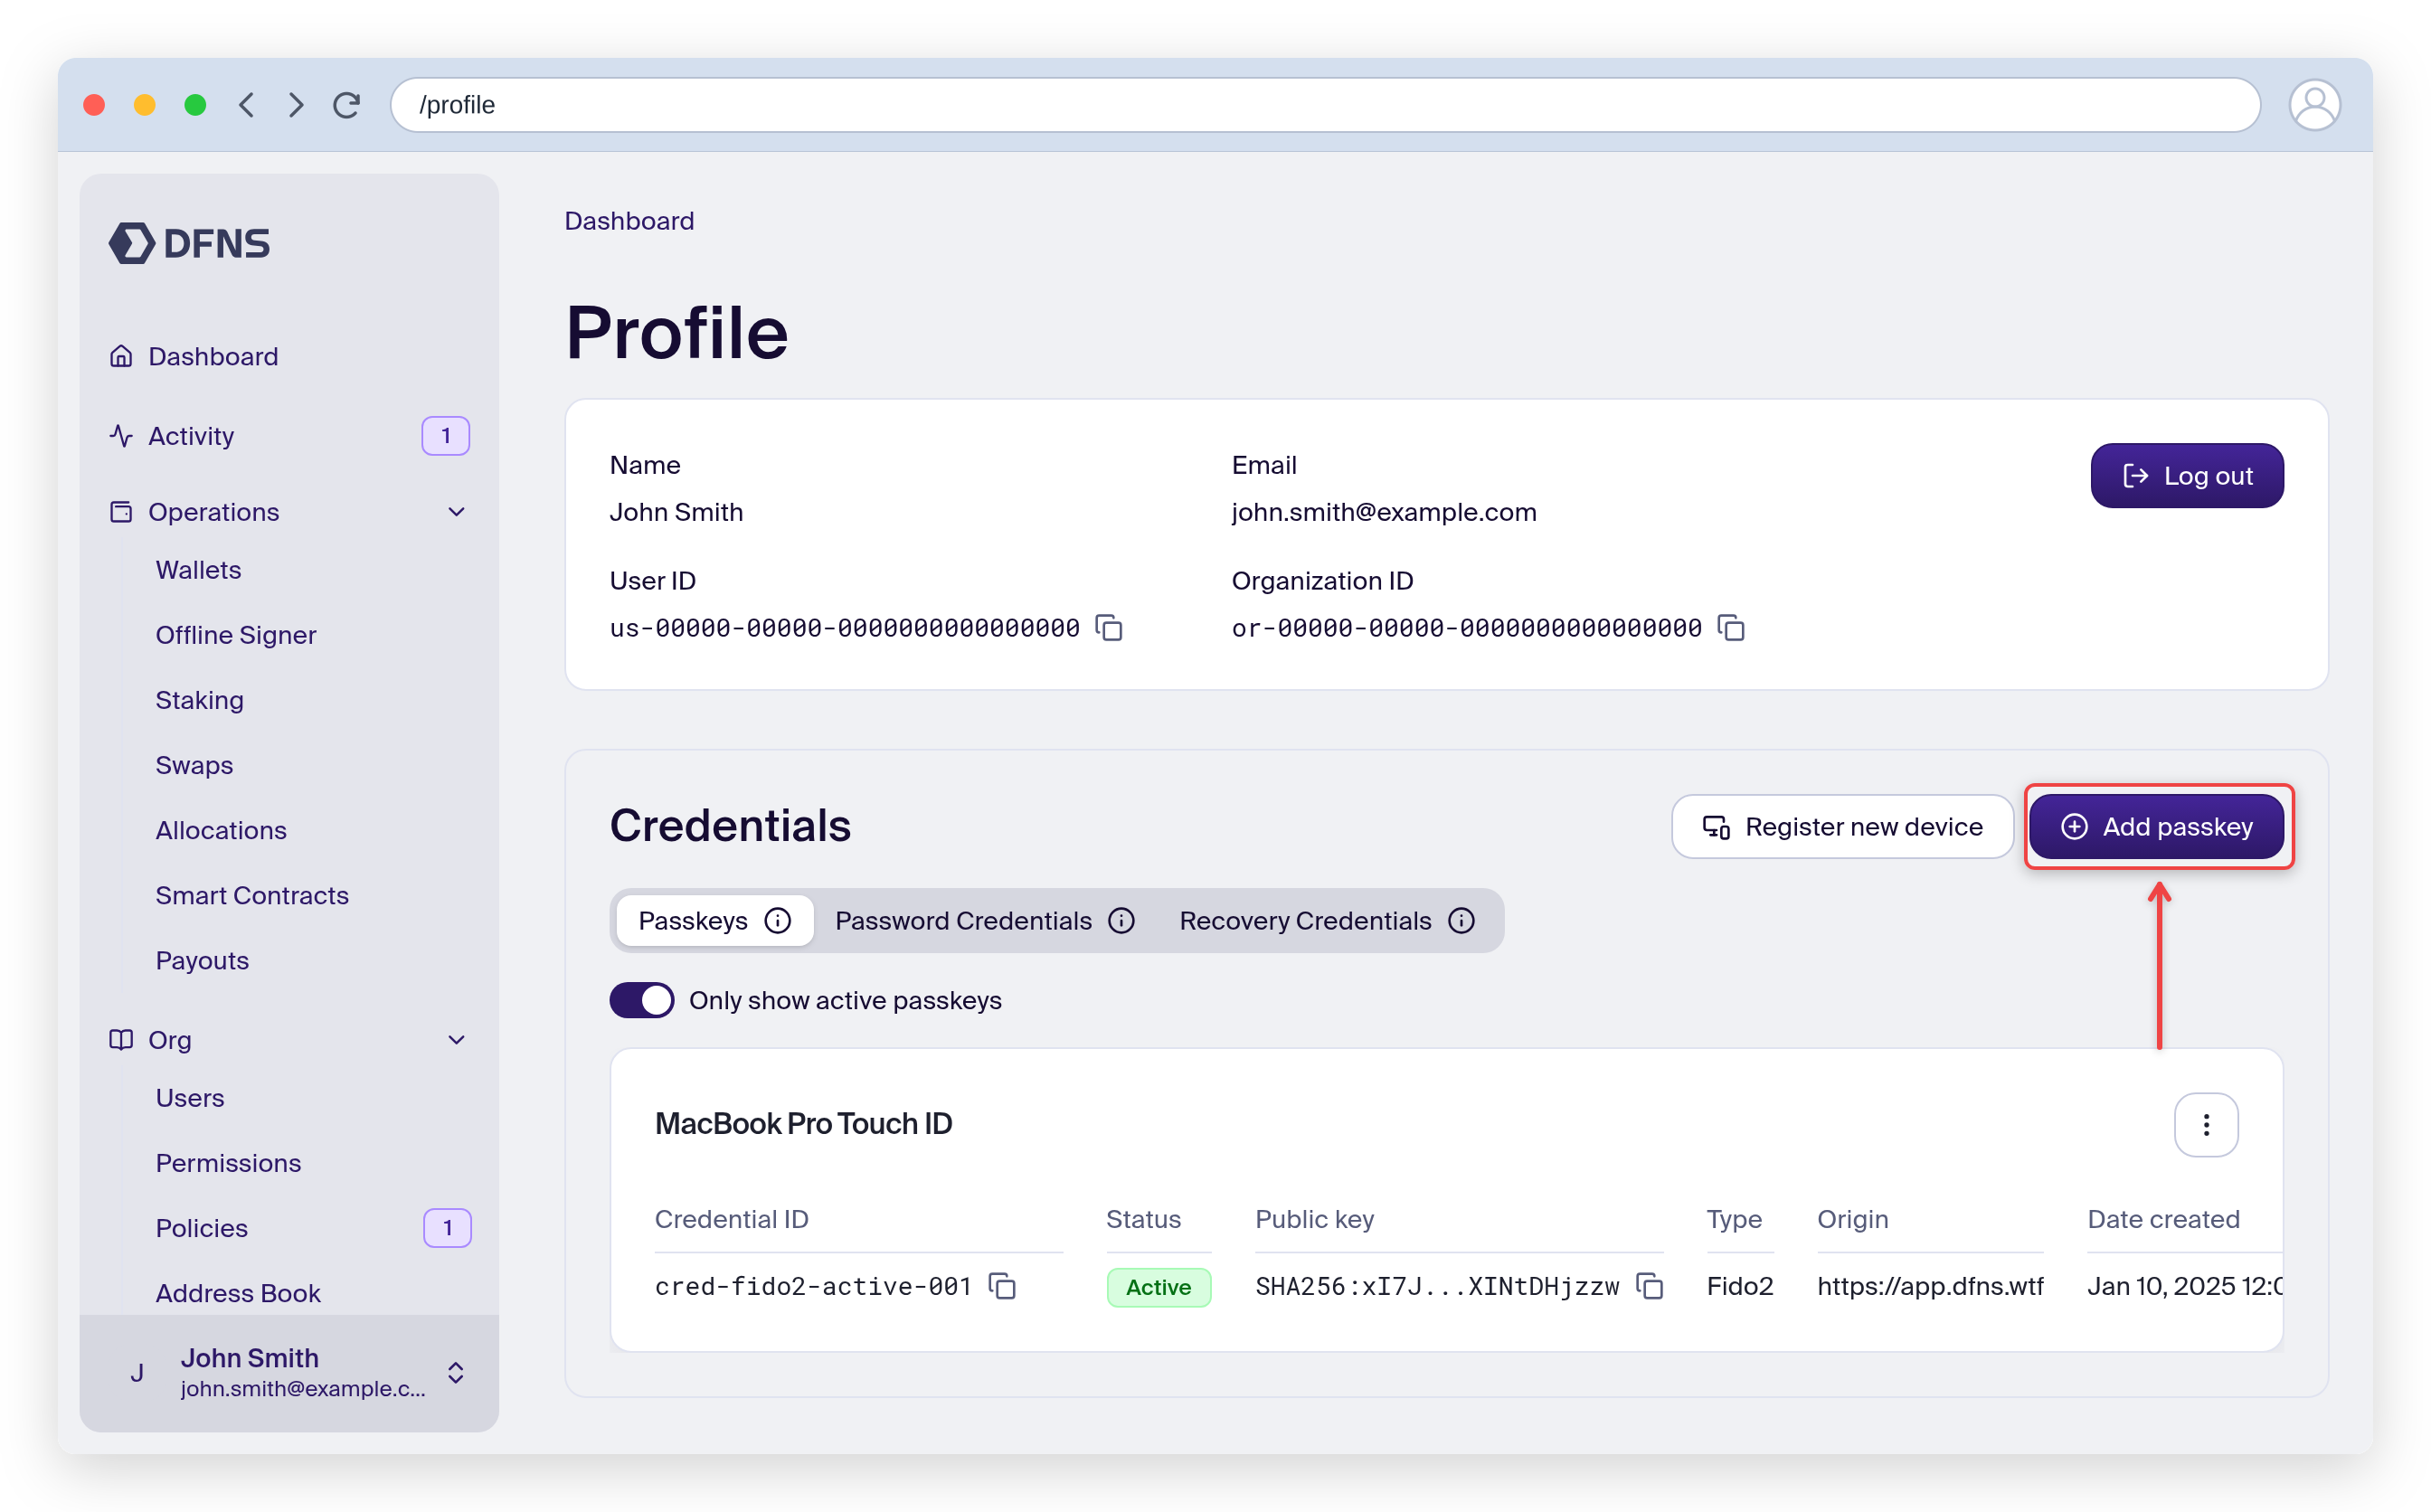Show info about Passkeys

(777, 921)
